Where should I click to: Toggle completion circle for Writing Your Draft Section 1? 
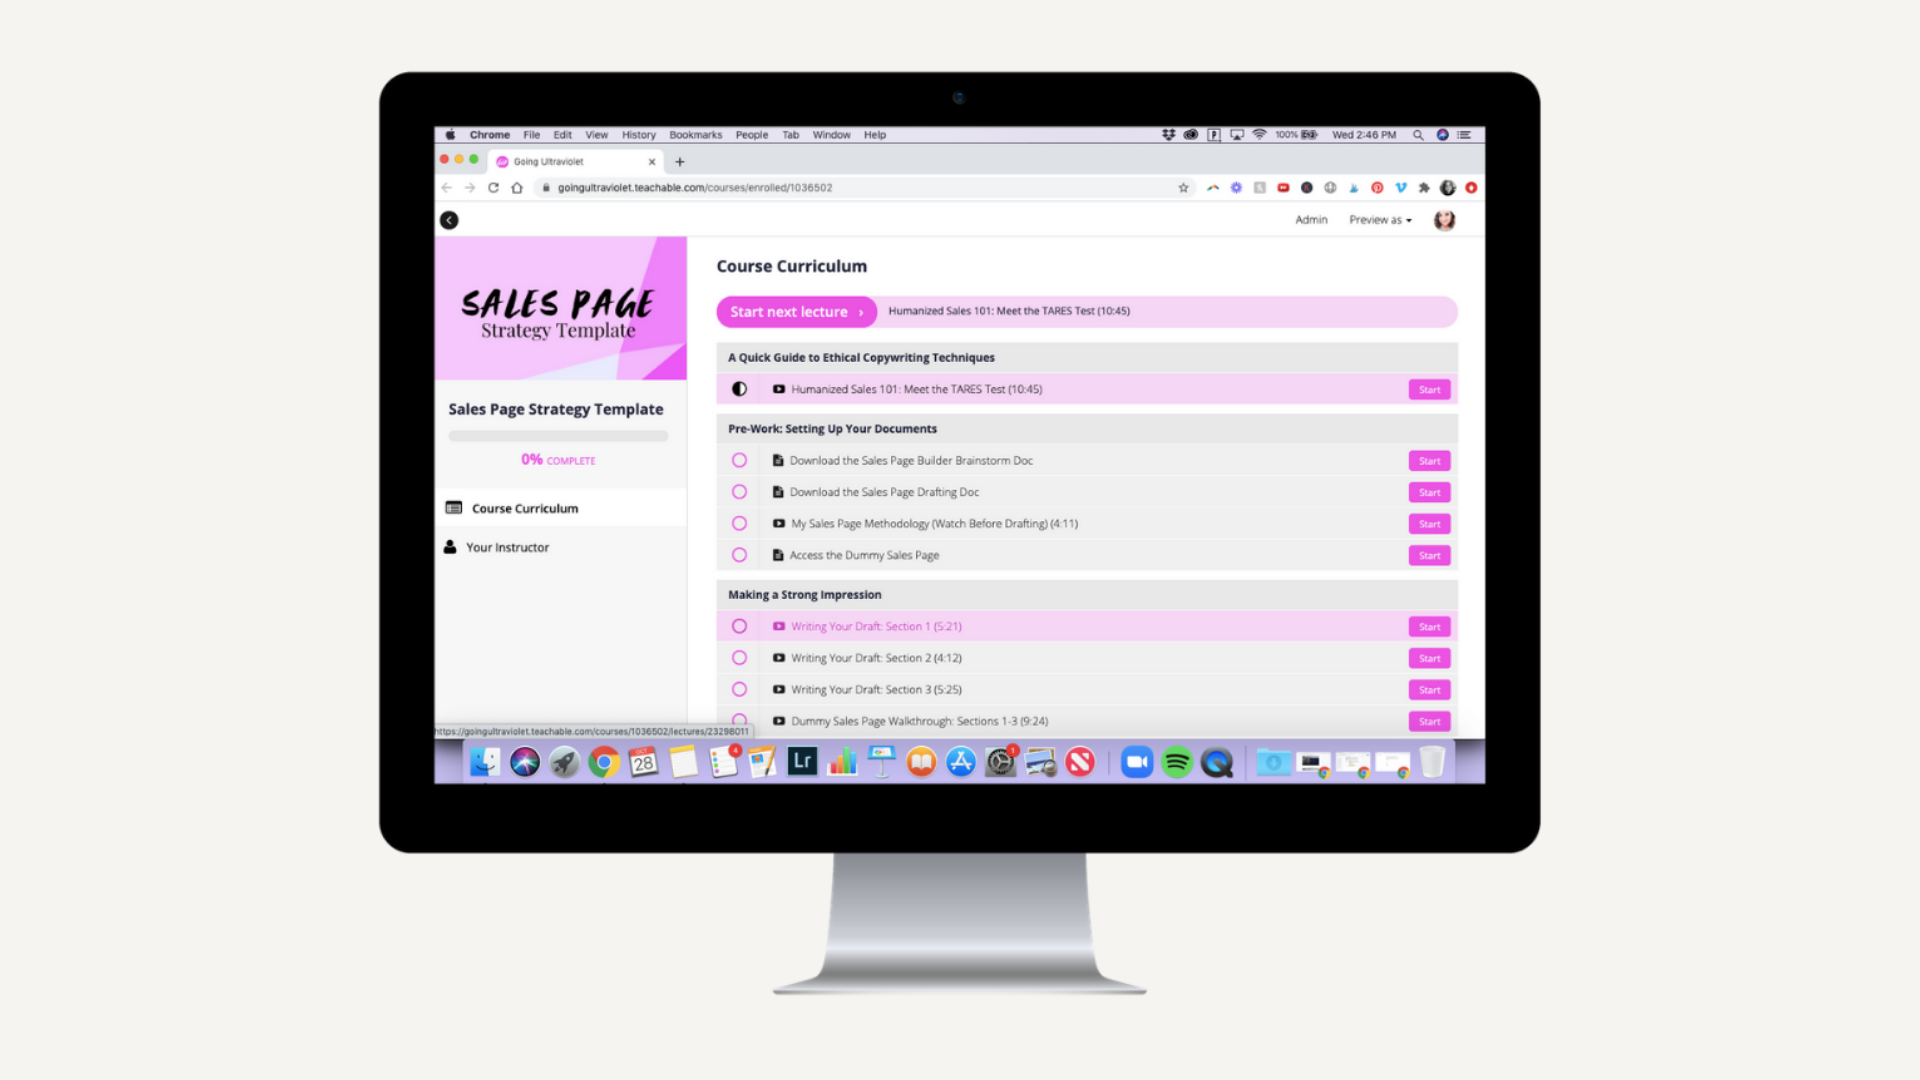738,625
